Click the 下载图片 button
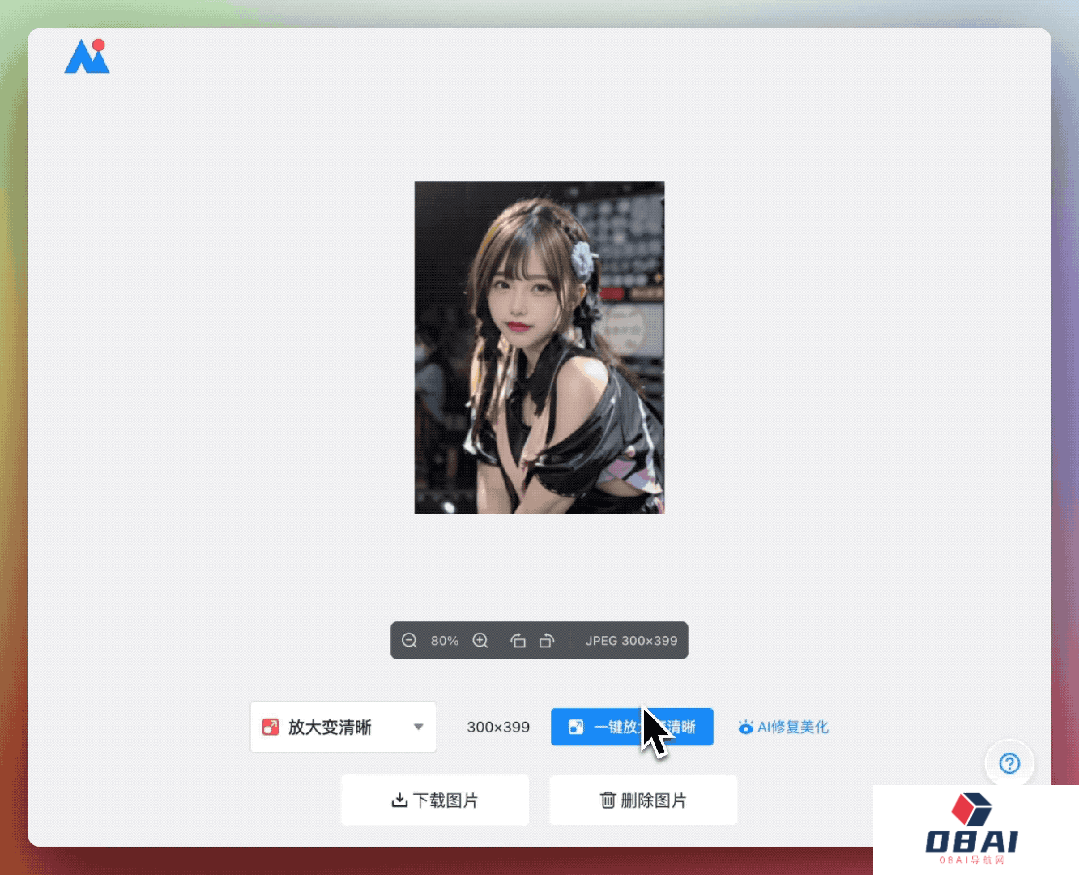This screenshot has width=1079, height=875. pos(435,800)
